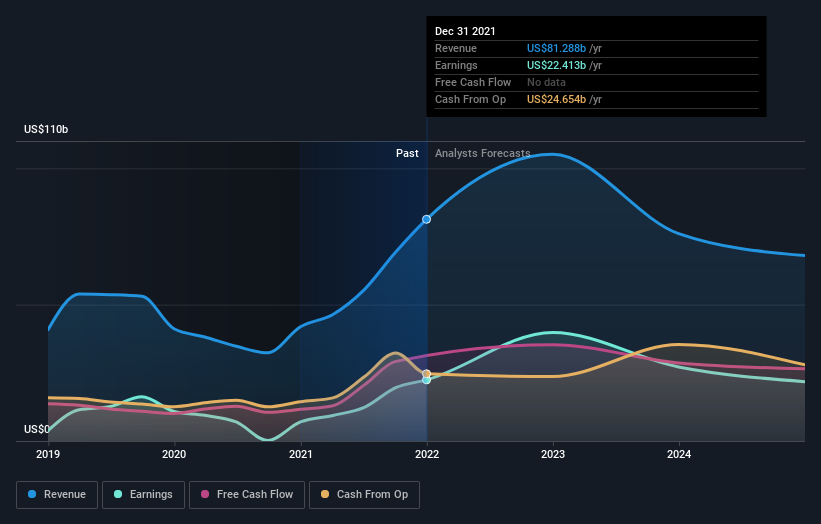821x524 pixels.
Task: Click the Cash From Op label in tooltip
Action: (x=470, y=99)
